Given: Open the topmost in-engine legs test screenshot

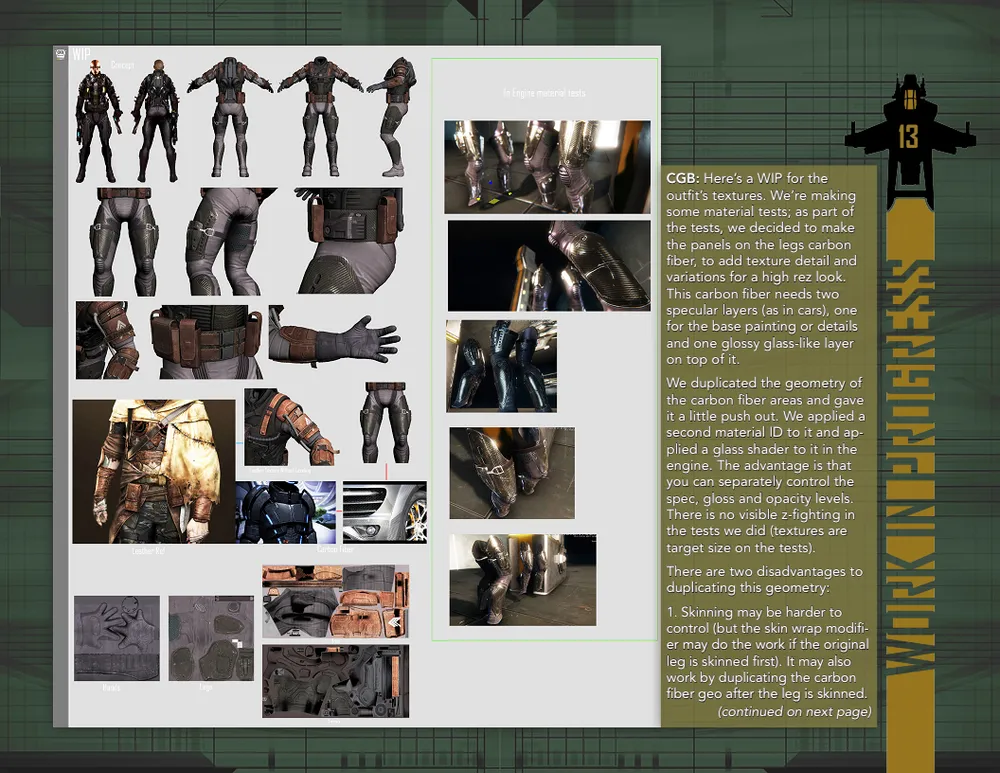Looking at the screenshot, I should [x=546, y=167].
